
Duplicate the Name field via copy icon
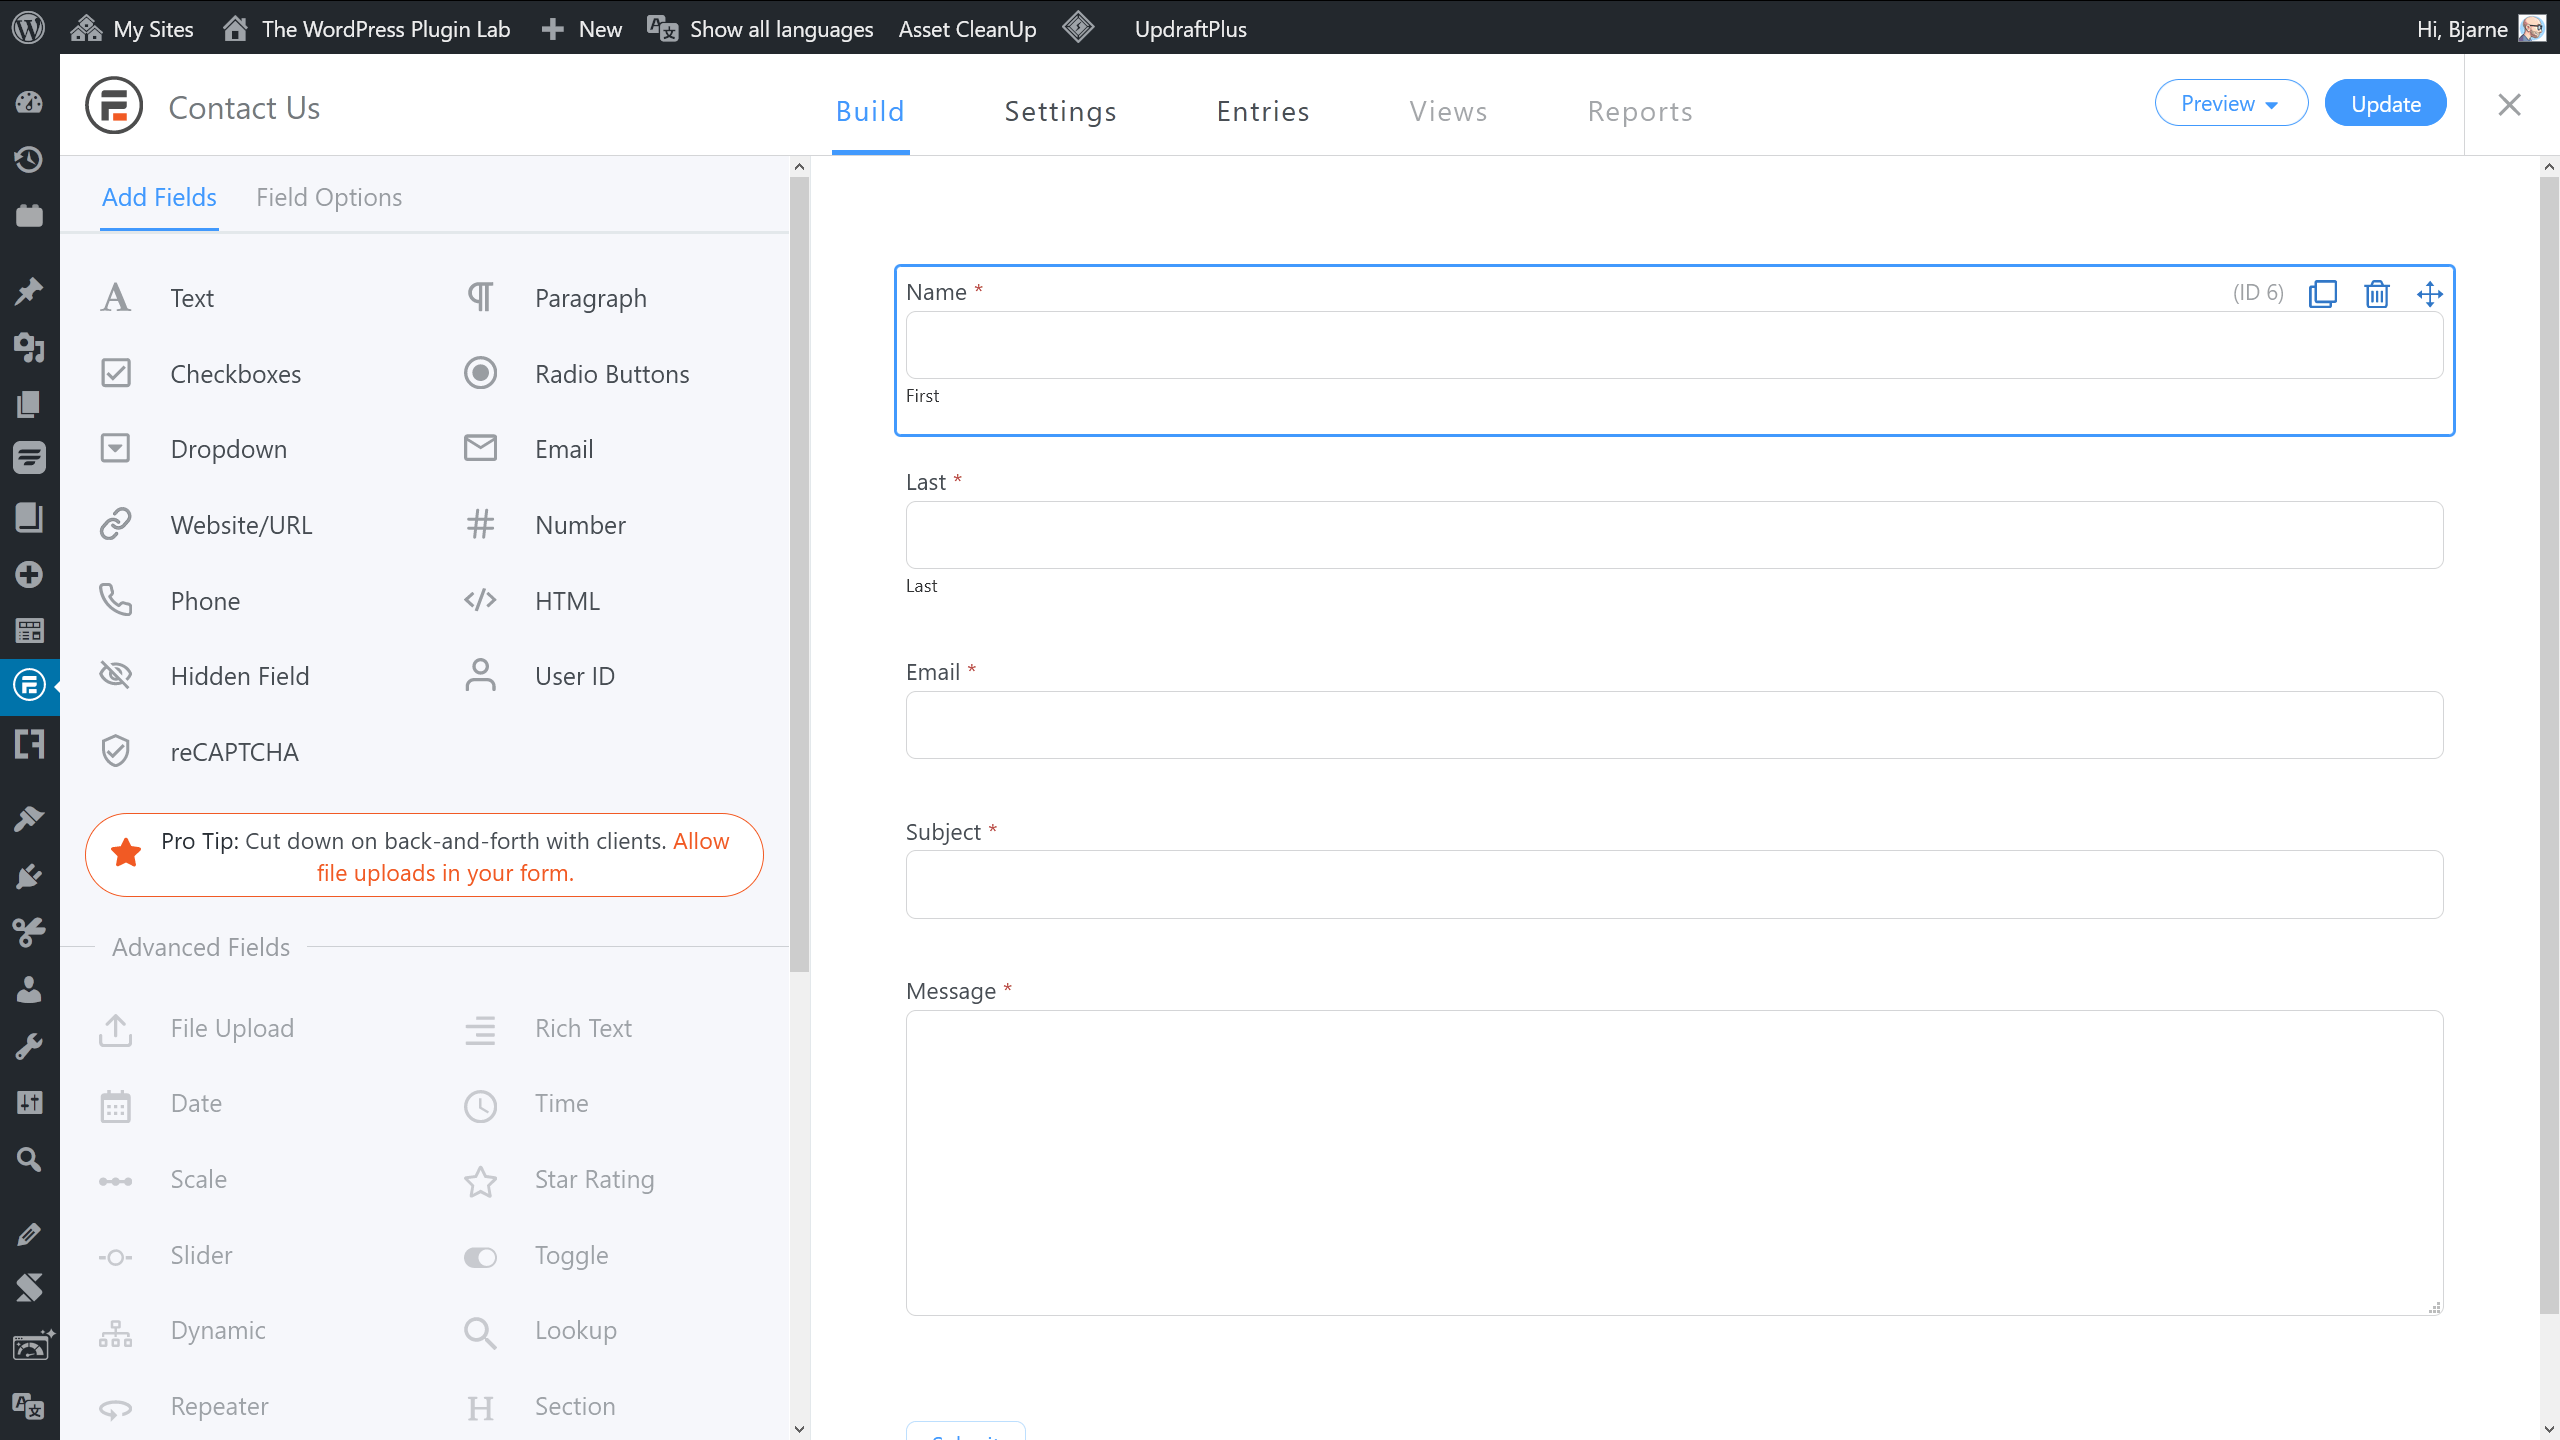coord(2322,294)
